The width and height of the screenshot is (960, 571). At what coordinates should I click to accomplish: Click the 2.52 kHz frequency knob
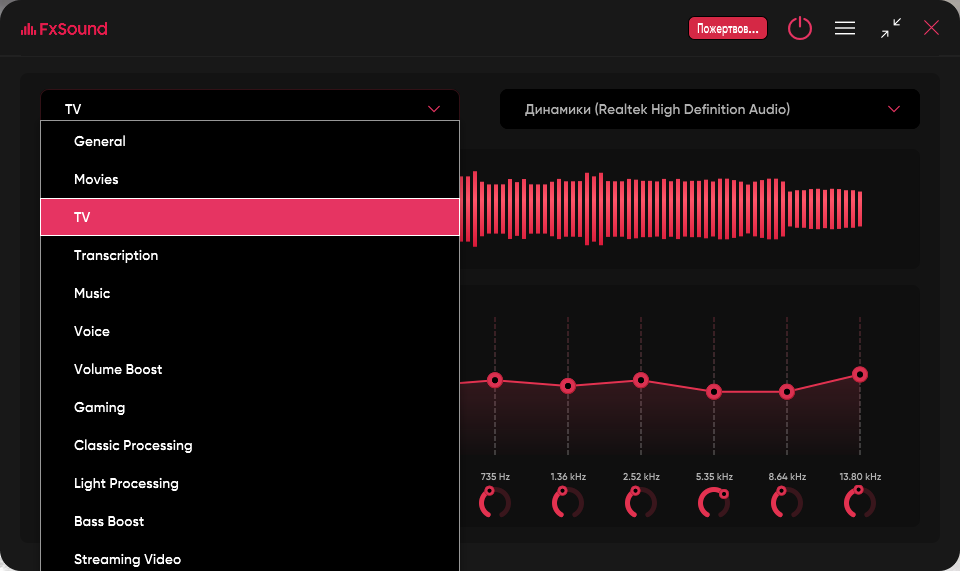tap(640, 502)
